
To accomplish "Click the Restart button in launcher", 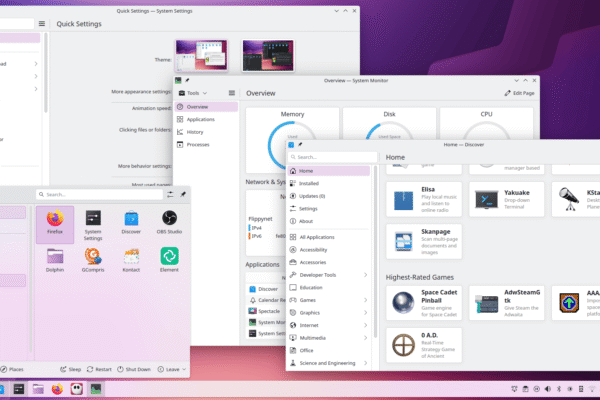I will [99, 369].
